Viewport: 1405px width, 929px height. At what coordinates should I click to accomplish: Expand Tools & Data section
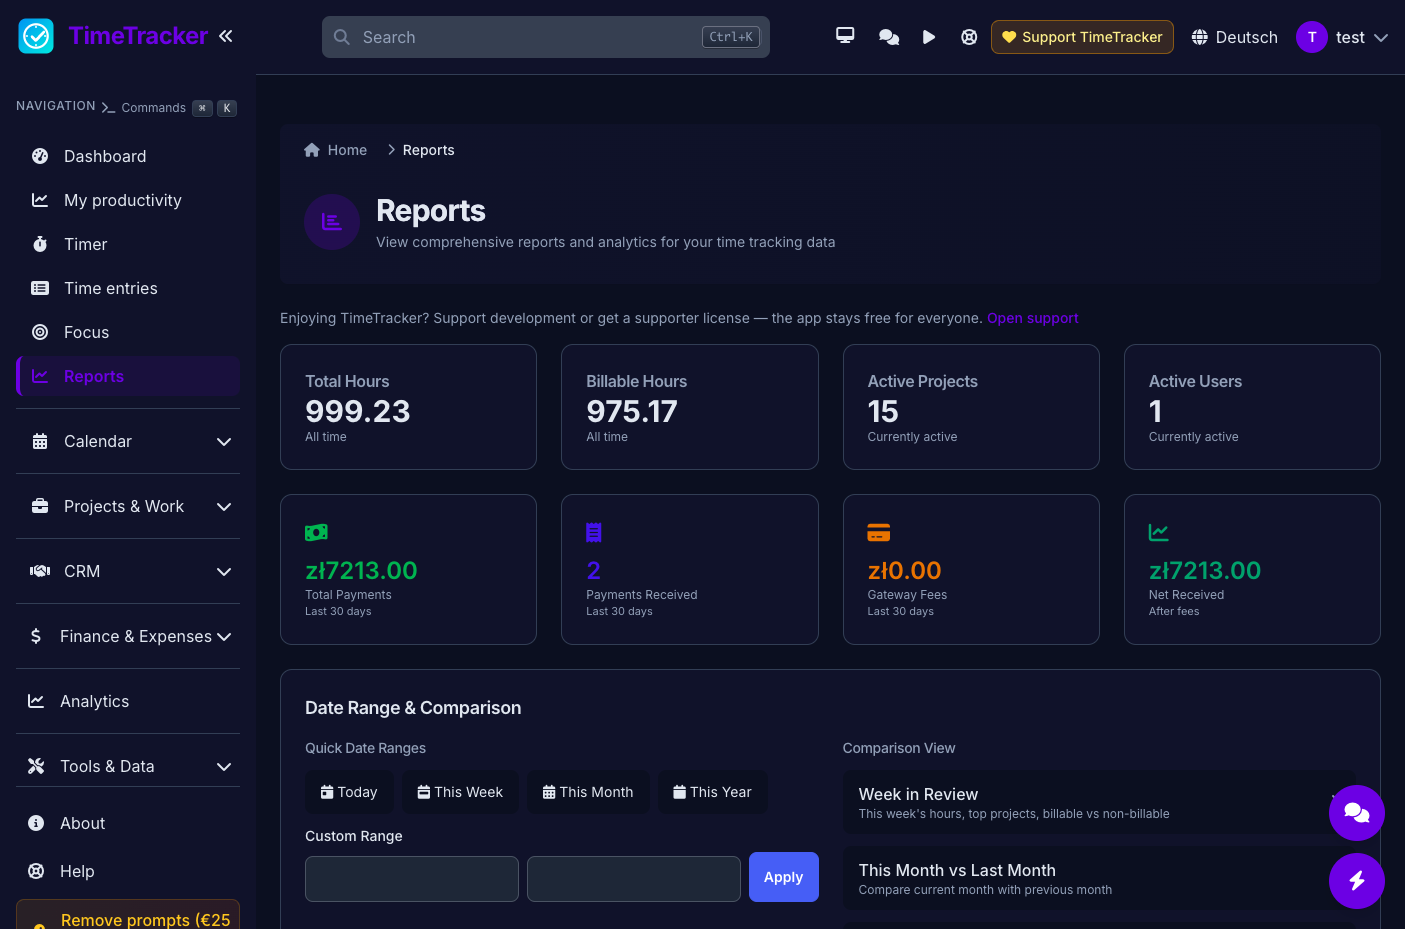pyautogui.click(x=128, y=766)
